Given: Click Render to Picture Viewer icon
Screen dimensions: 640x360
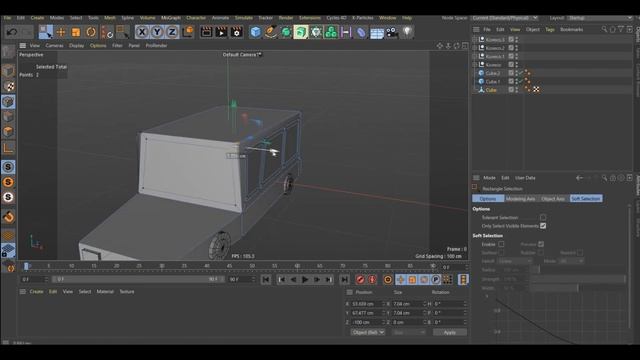Looking at the screenshot, I should (x=221, y=32).
